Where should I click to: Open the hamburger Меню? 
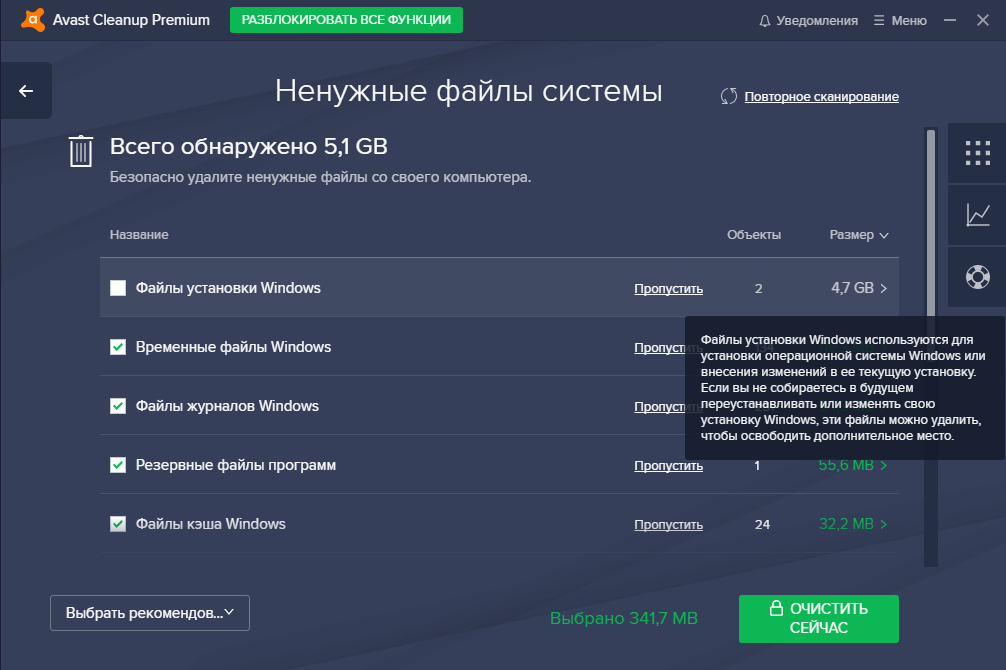pyautogui.click(x=900, y=21)
